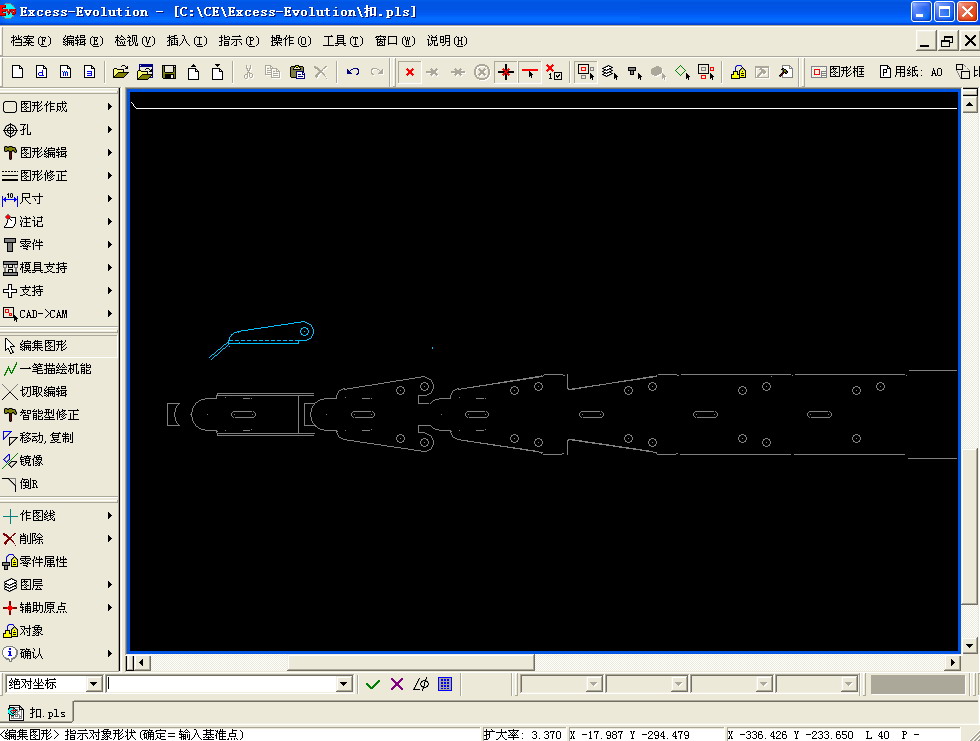980x741 pixels.
Task: Open the 插入(I) menu
Action: click(187, 41)
